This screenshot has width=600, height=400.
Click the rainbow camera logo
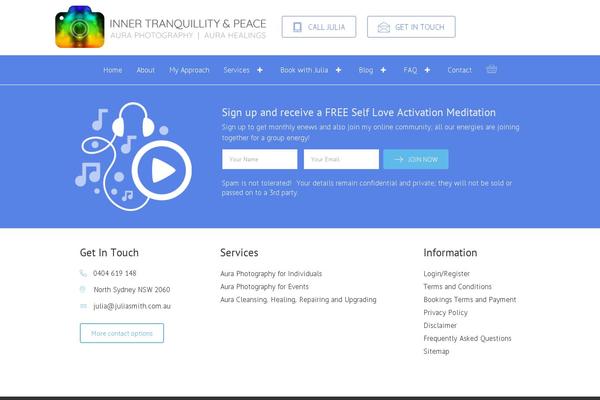point(80,27)
